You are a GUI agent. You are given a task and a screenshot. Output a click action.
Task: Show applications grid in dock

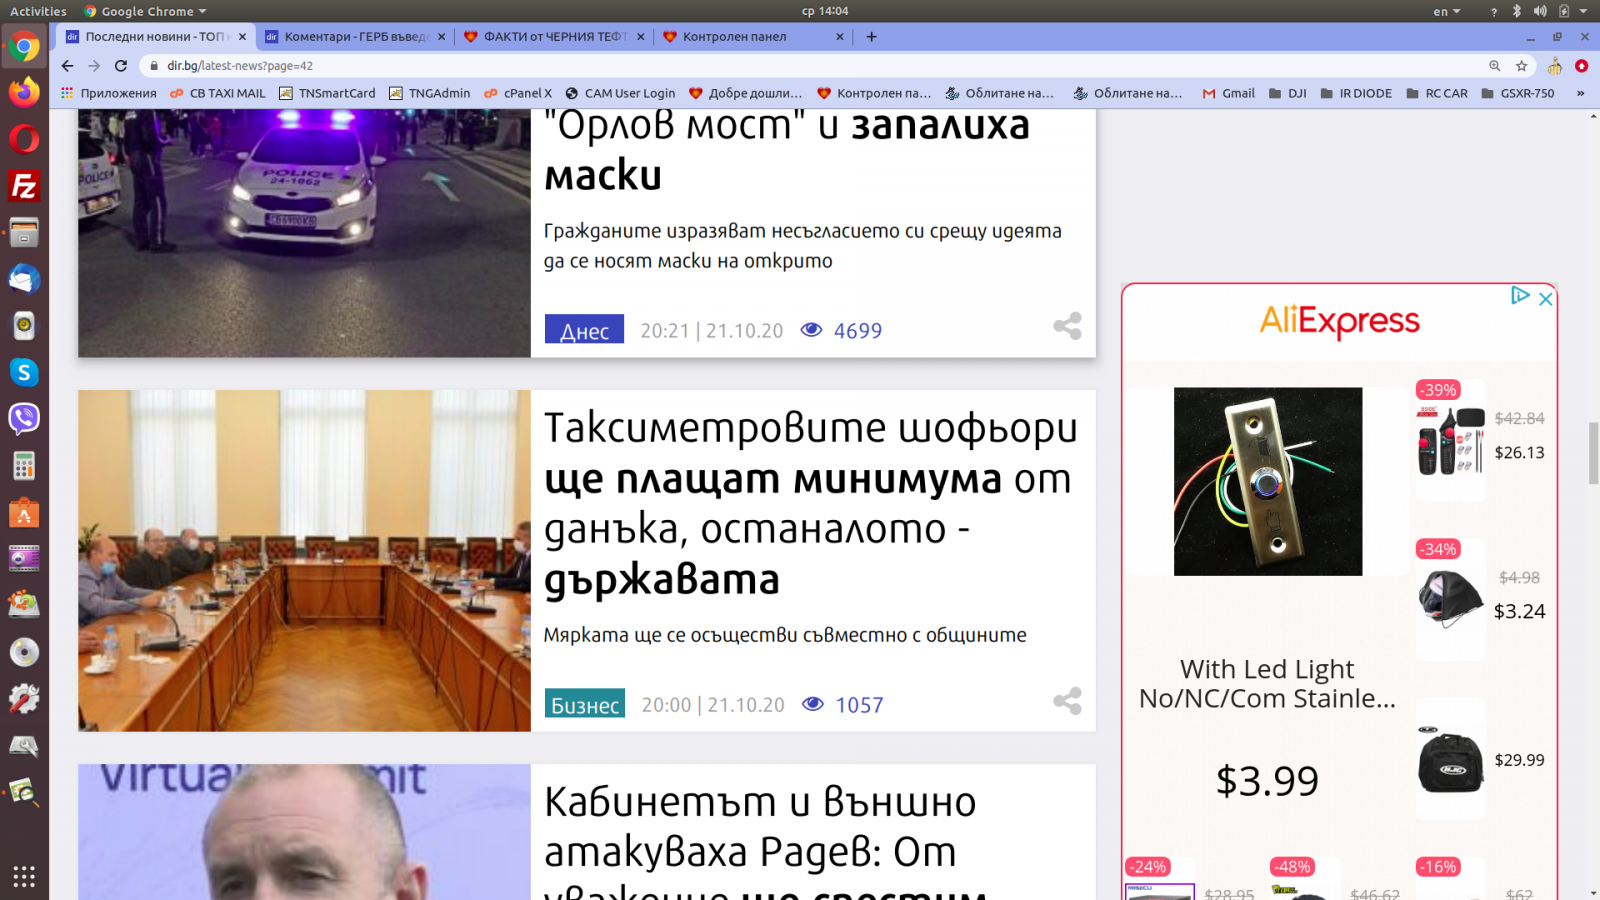coord(24,876)
